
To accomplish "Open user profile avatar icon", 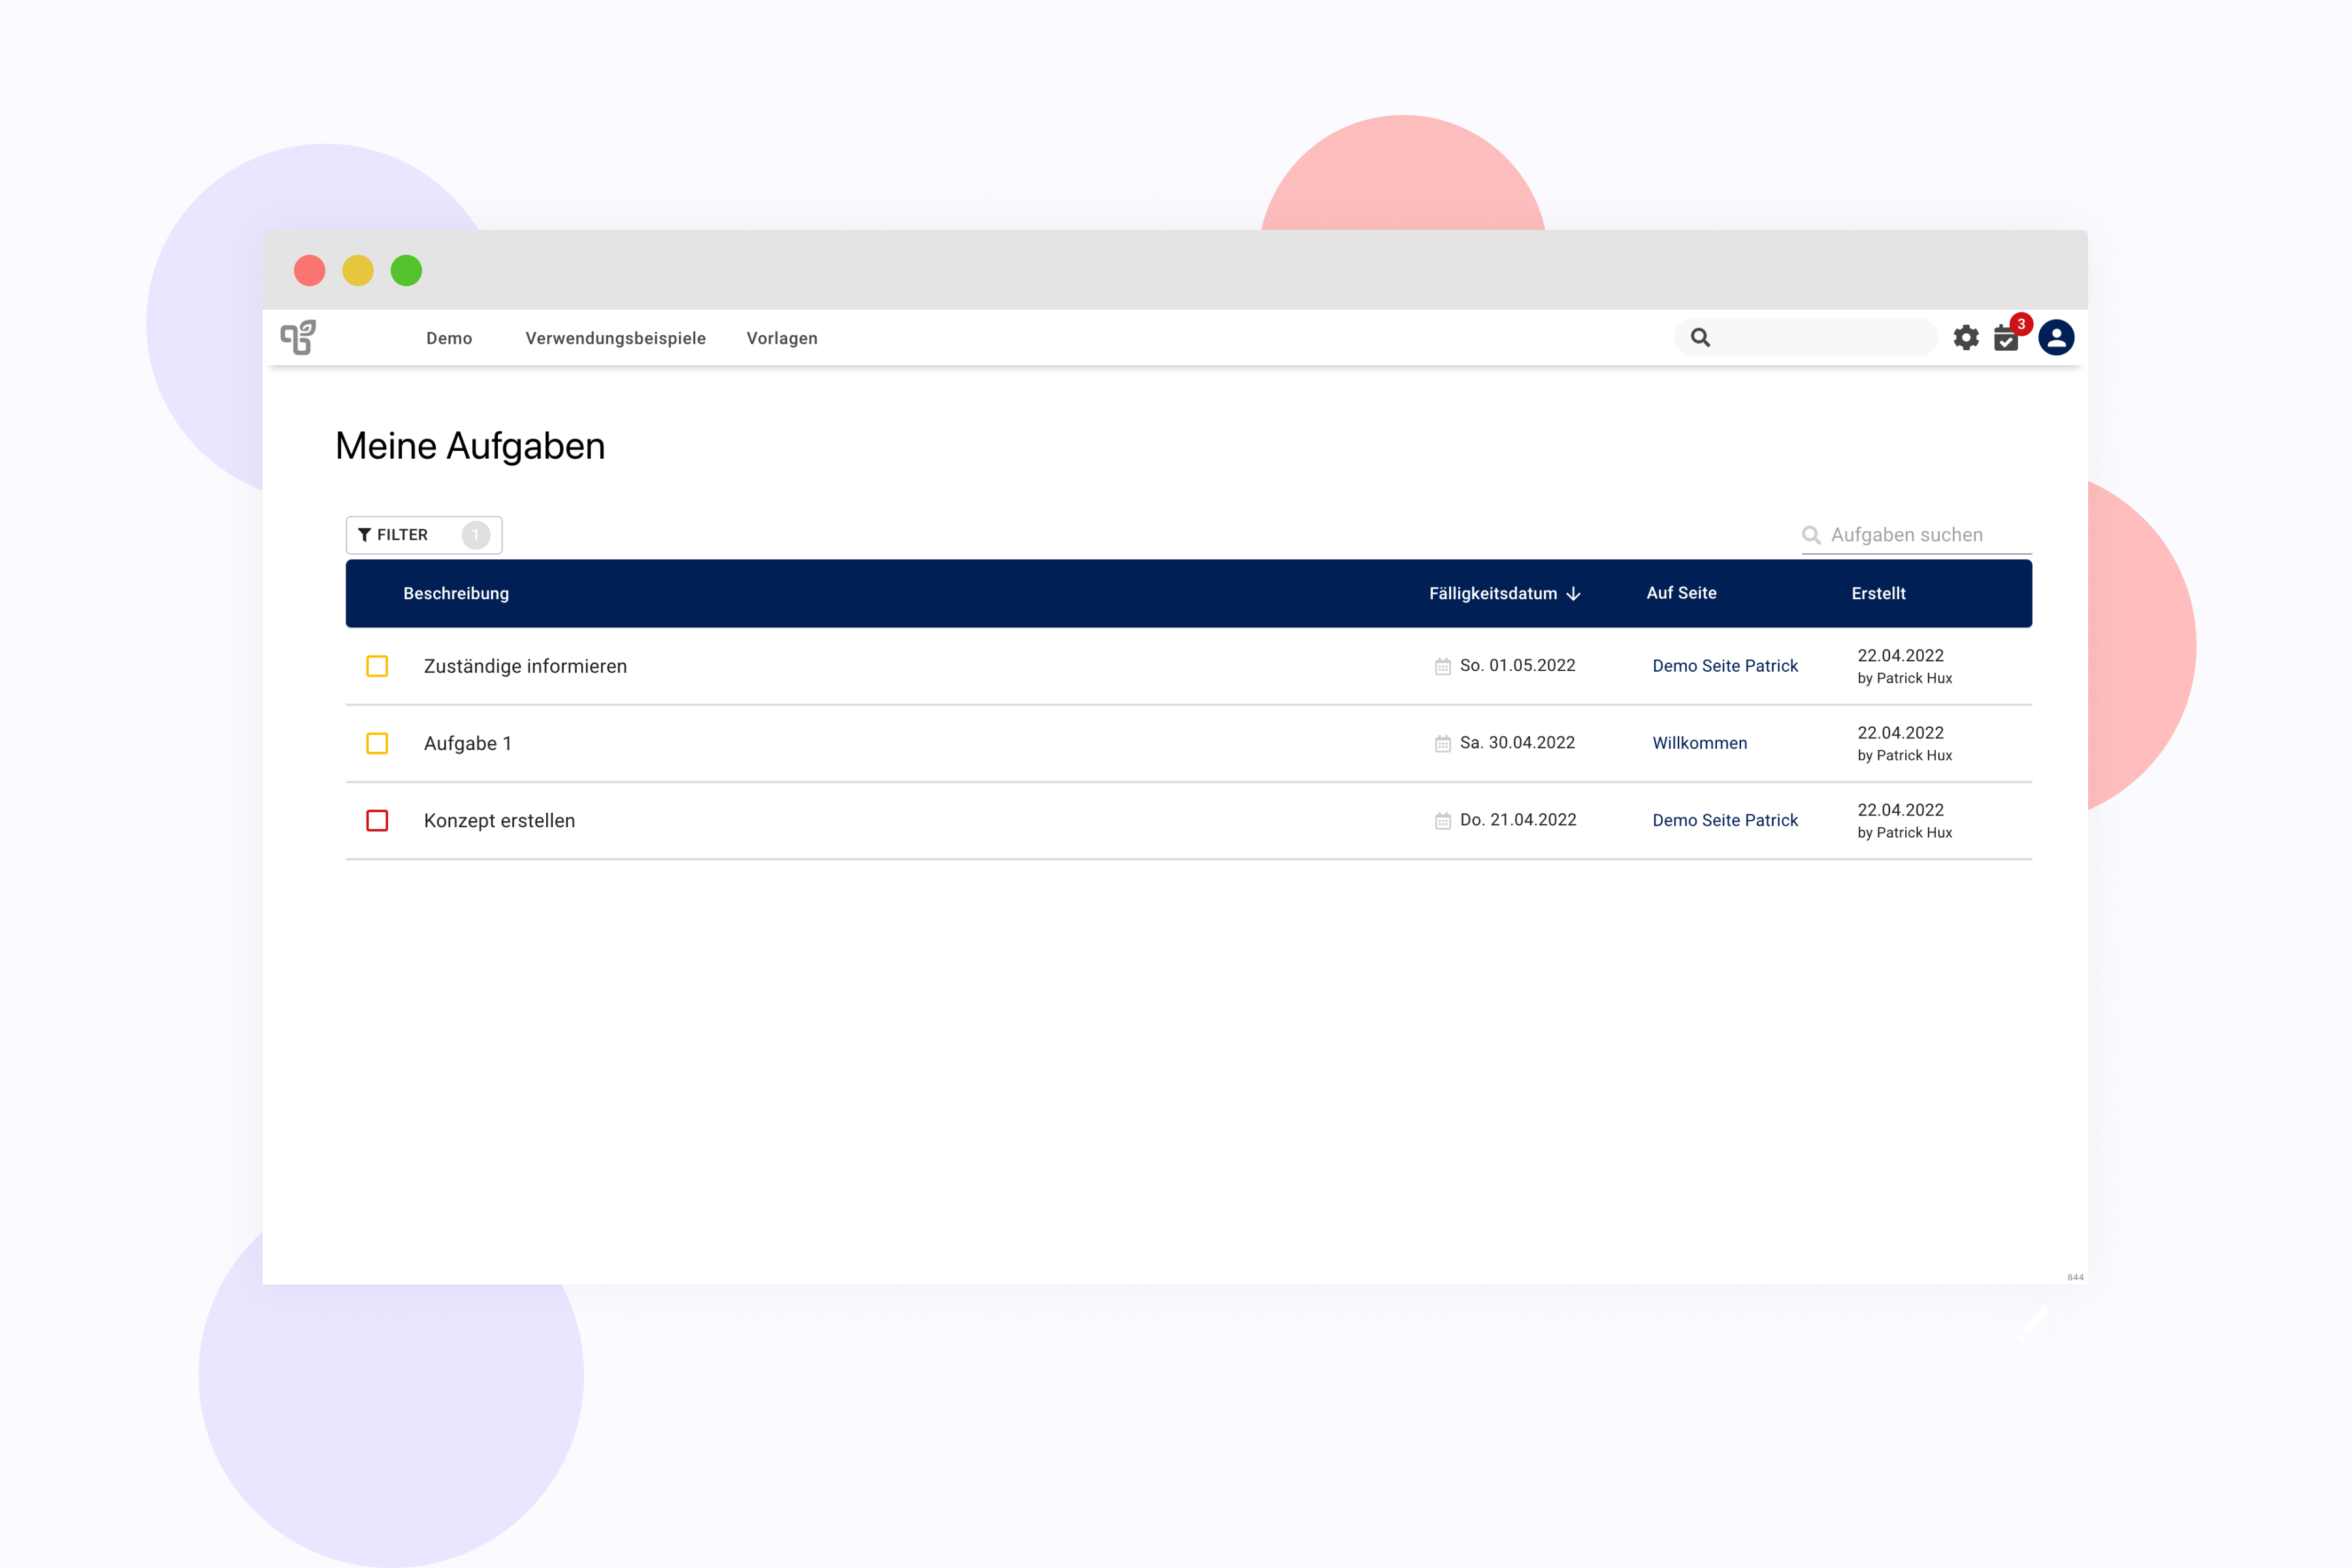I will click(2056, 338).
